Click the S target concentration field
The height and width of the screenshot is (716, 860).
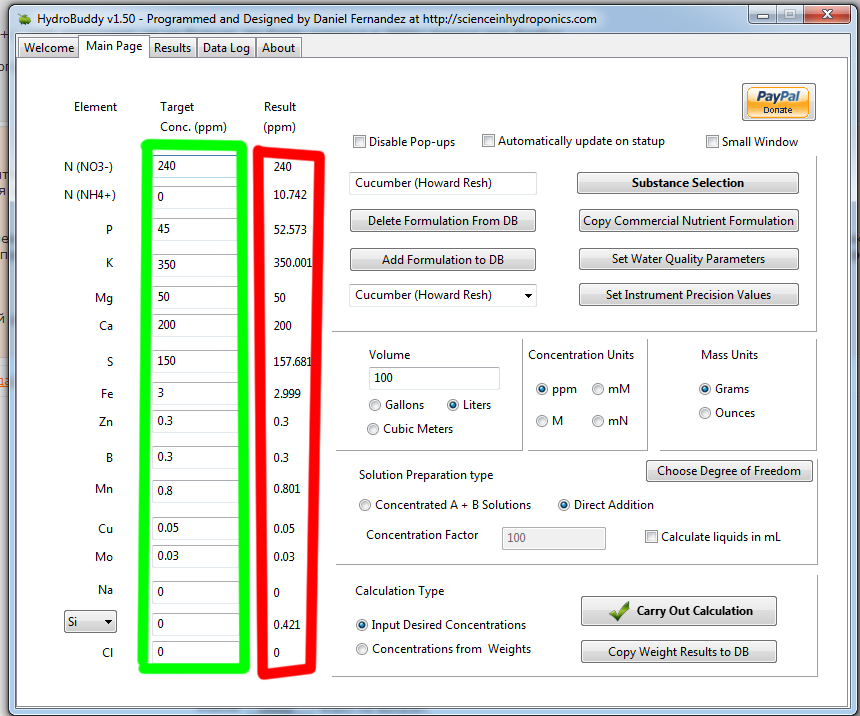(195, 361)
